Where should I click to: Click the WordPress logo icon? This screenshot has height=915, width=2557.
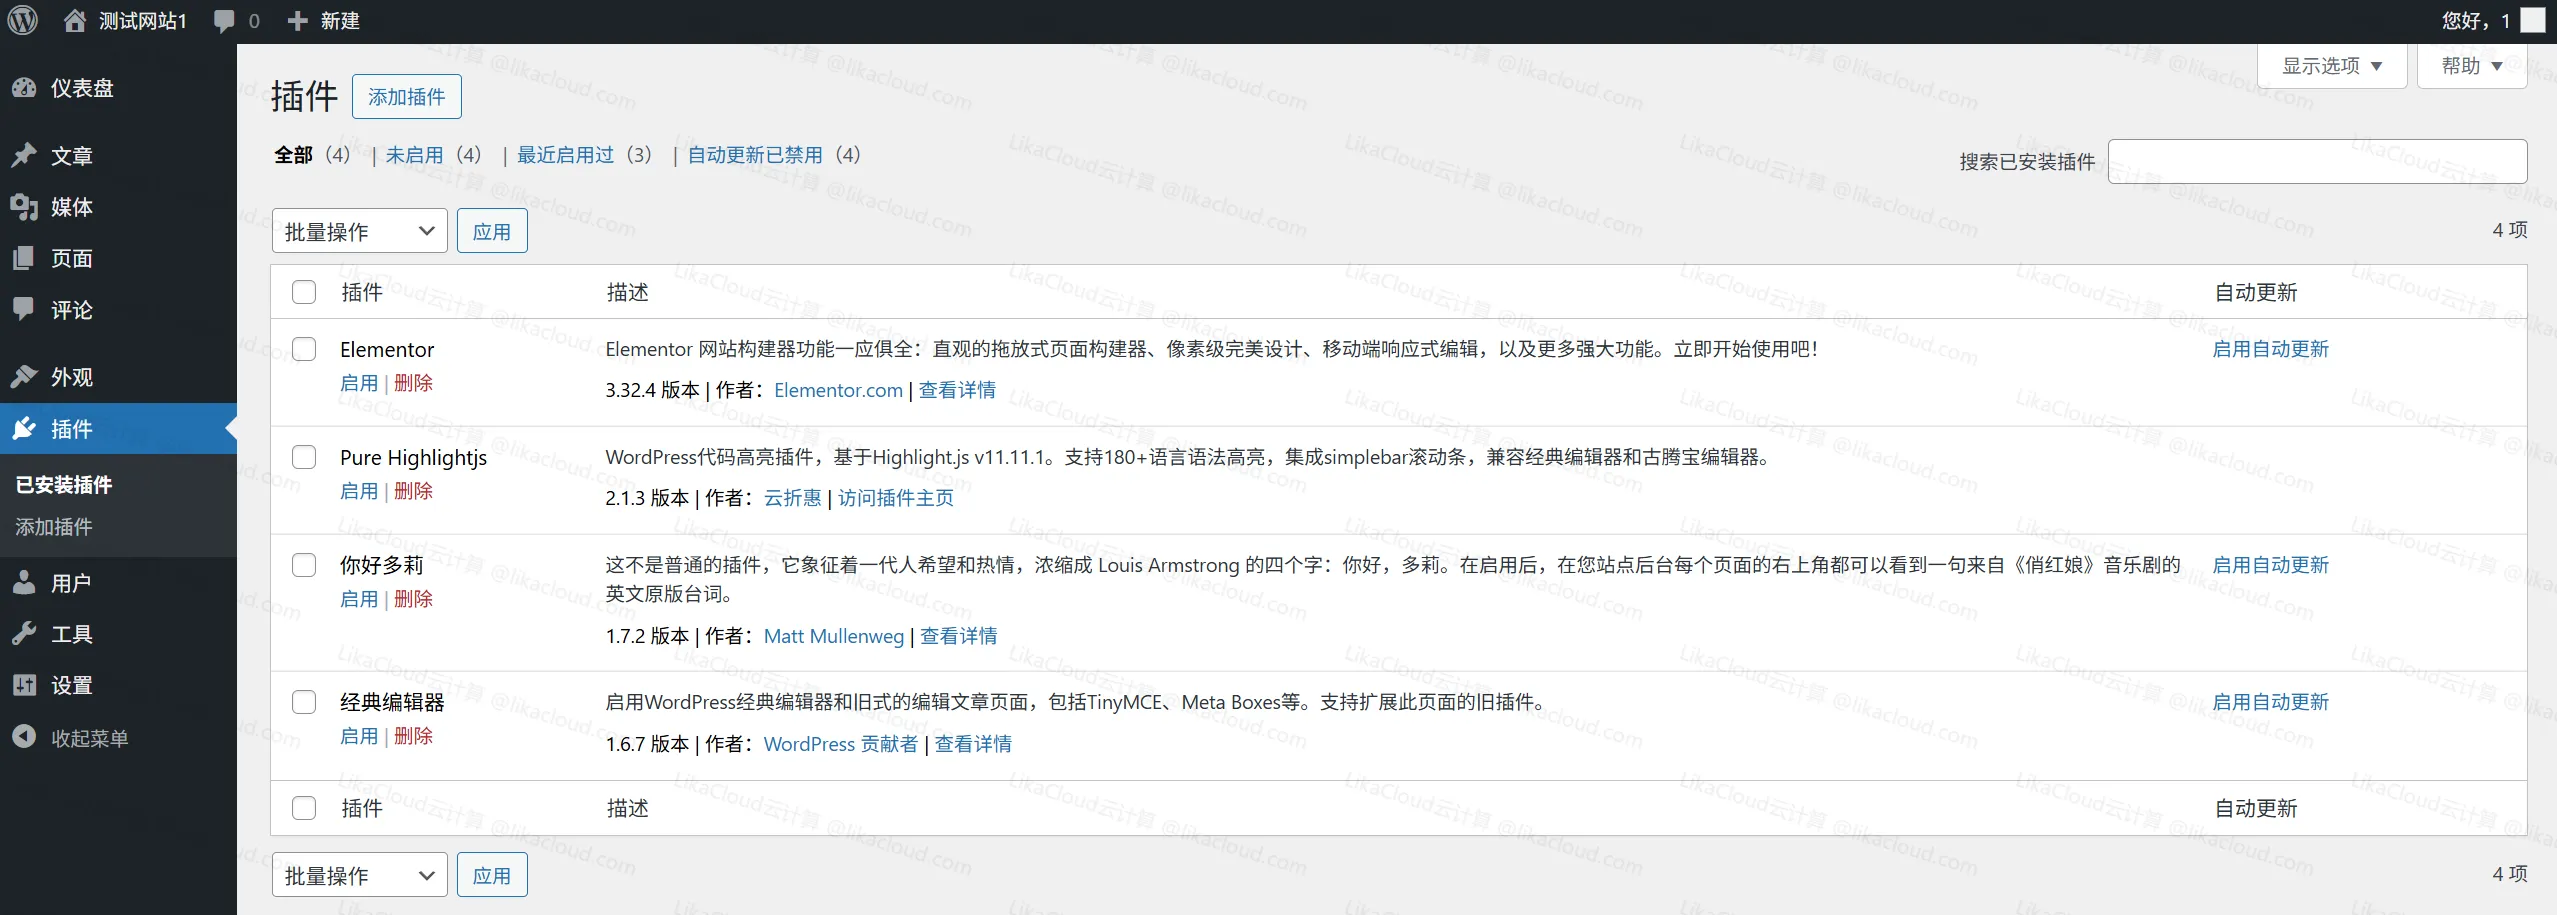pyautogui.click(x=22, y=20)
